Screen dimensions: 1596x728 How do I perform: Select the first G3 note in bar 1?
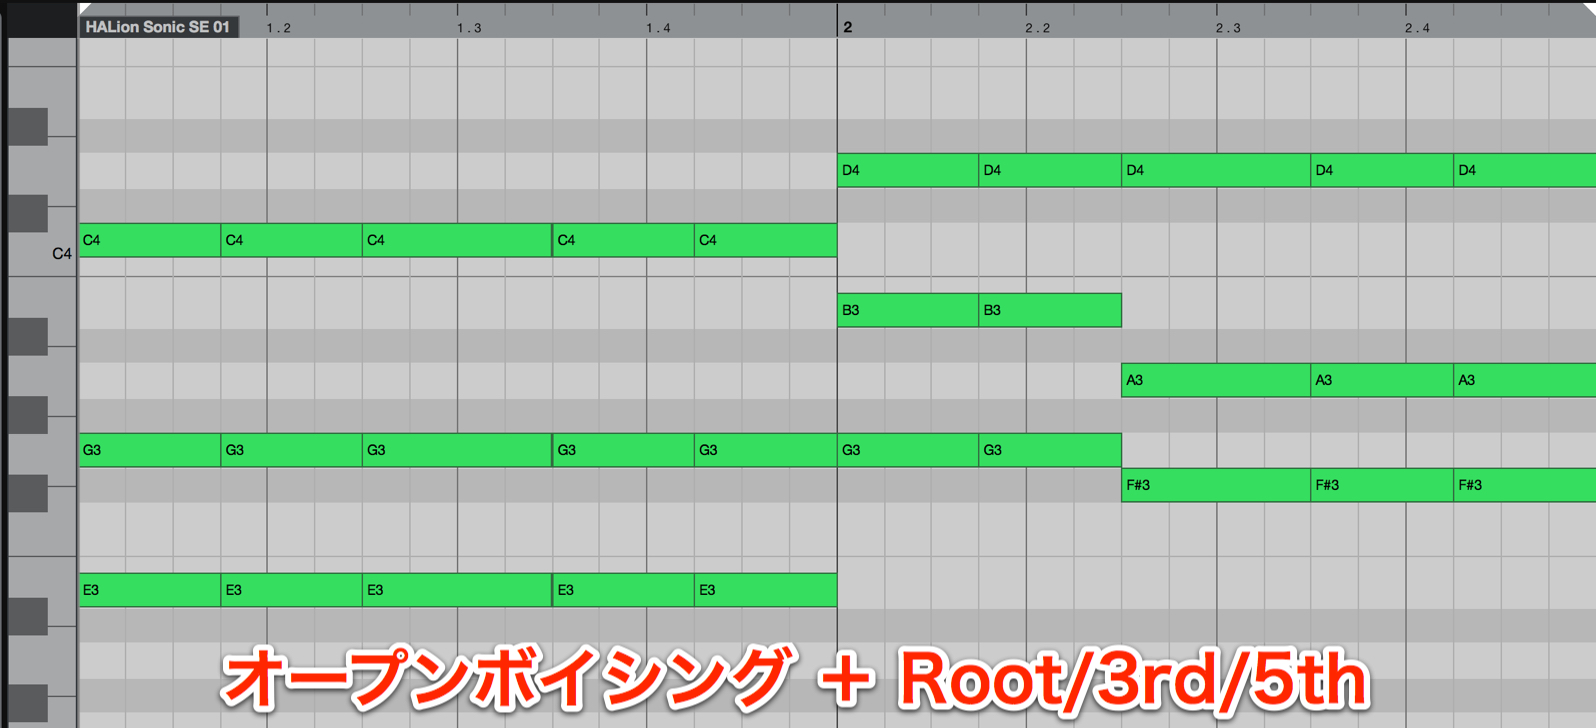[x=150, y=450]
